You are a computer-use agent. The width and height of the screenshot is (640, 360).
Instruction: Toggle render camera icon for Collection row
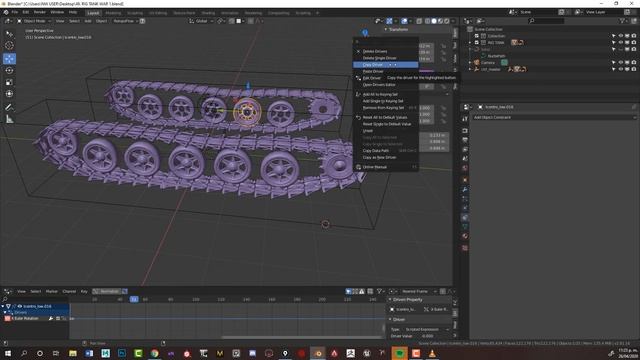pyautogui.click(x=634, y=36)
